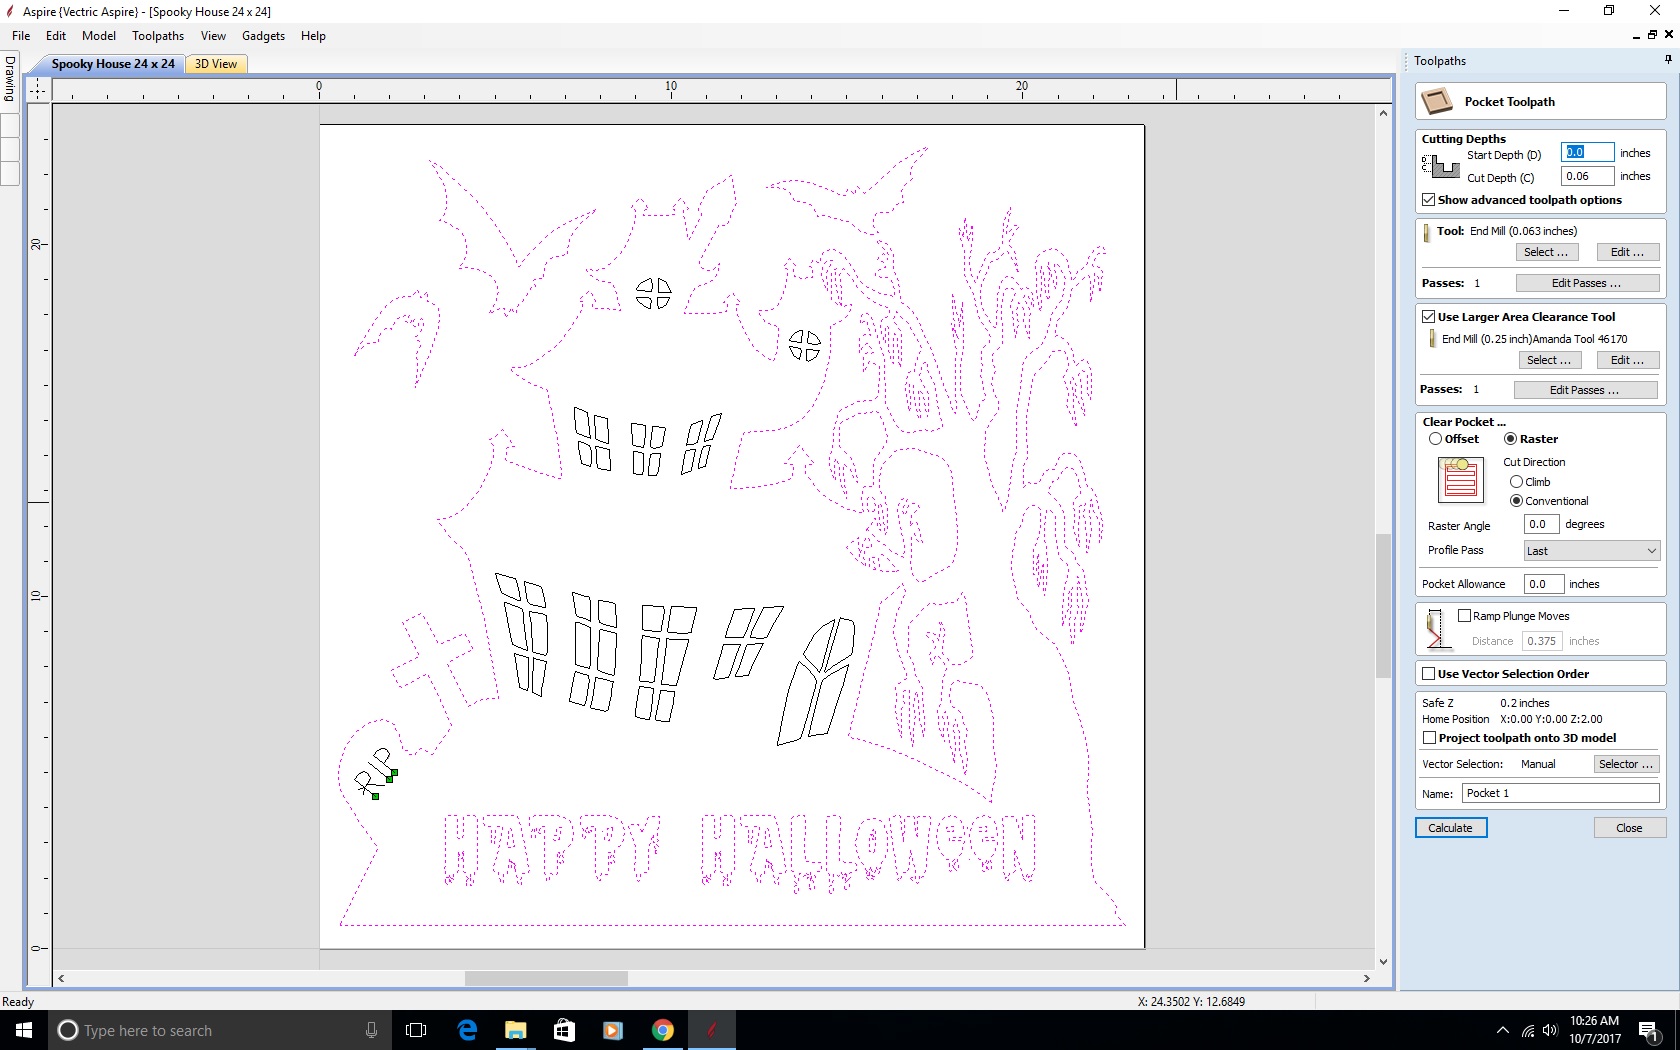This screenshot has height=1050, width=1680.
Task: Open the Profile Pass dropdown
Action: pyautogui.click(x=1591, y=551)
